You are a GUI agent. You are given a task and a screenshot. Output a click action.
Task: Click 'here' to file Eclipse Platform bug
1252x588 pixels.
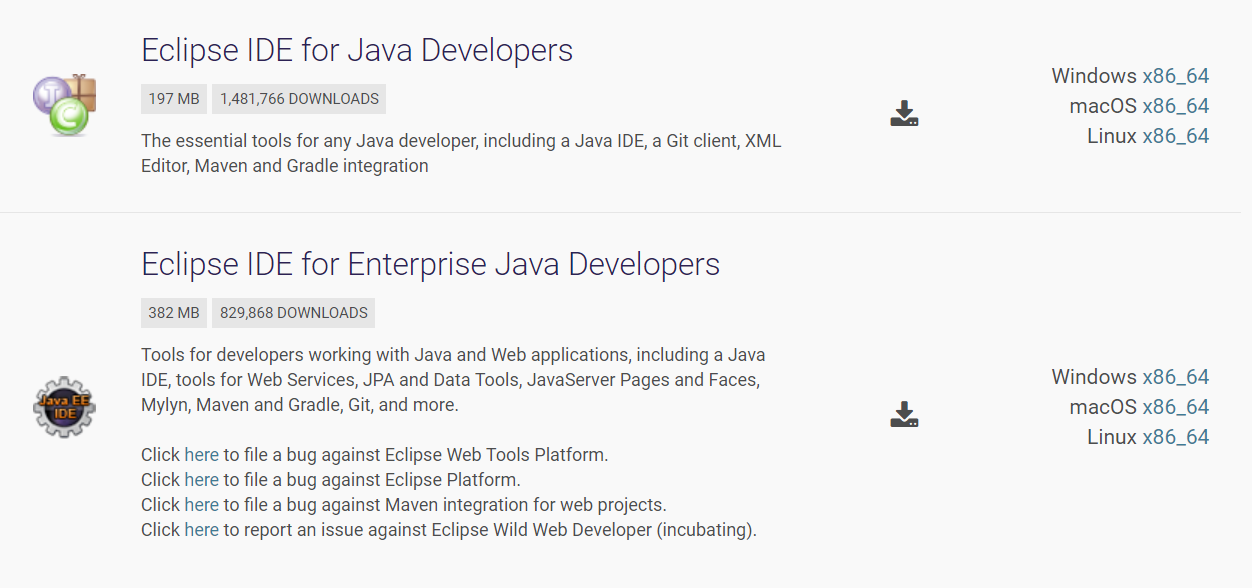coord(201,480)
